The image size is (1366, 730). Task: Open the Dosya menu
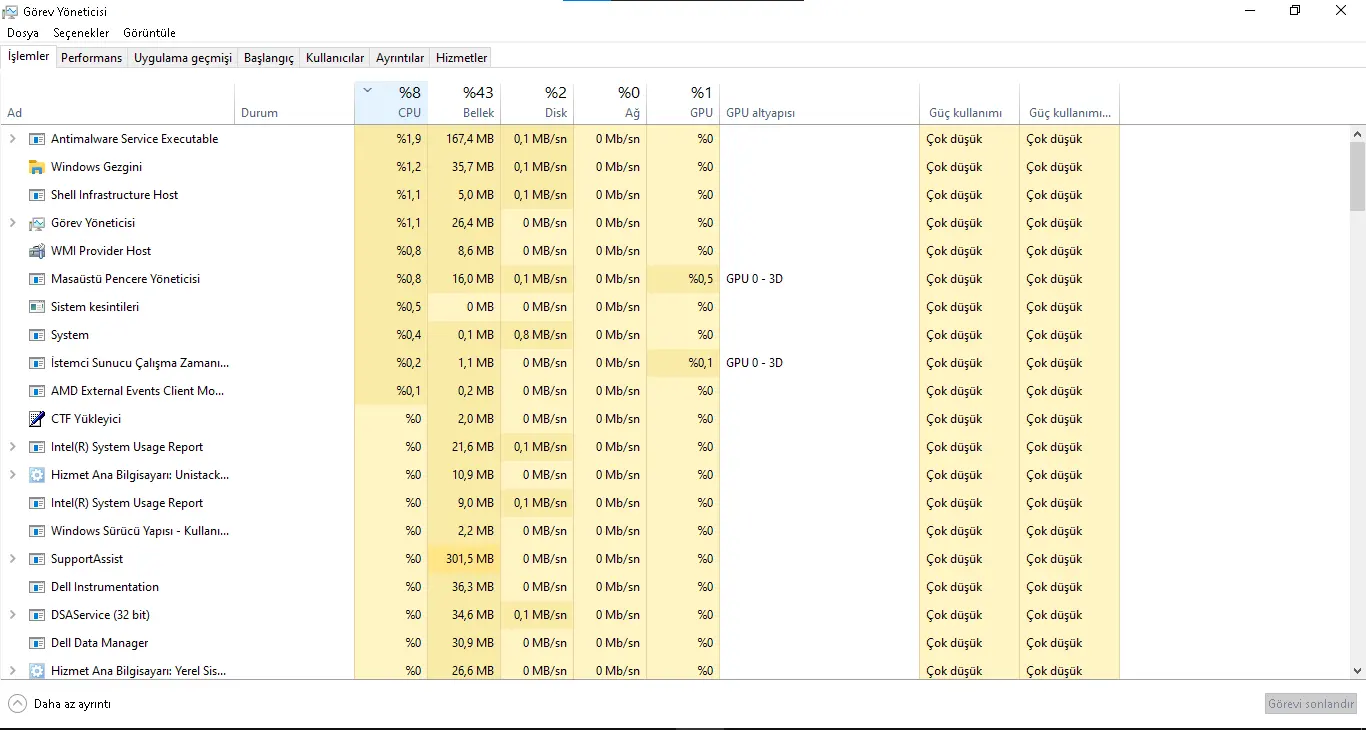23,33
